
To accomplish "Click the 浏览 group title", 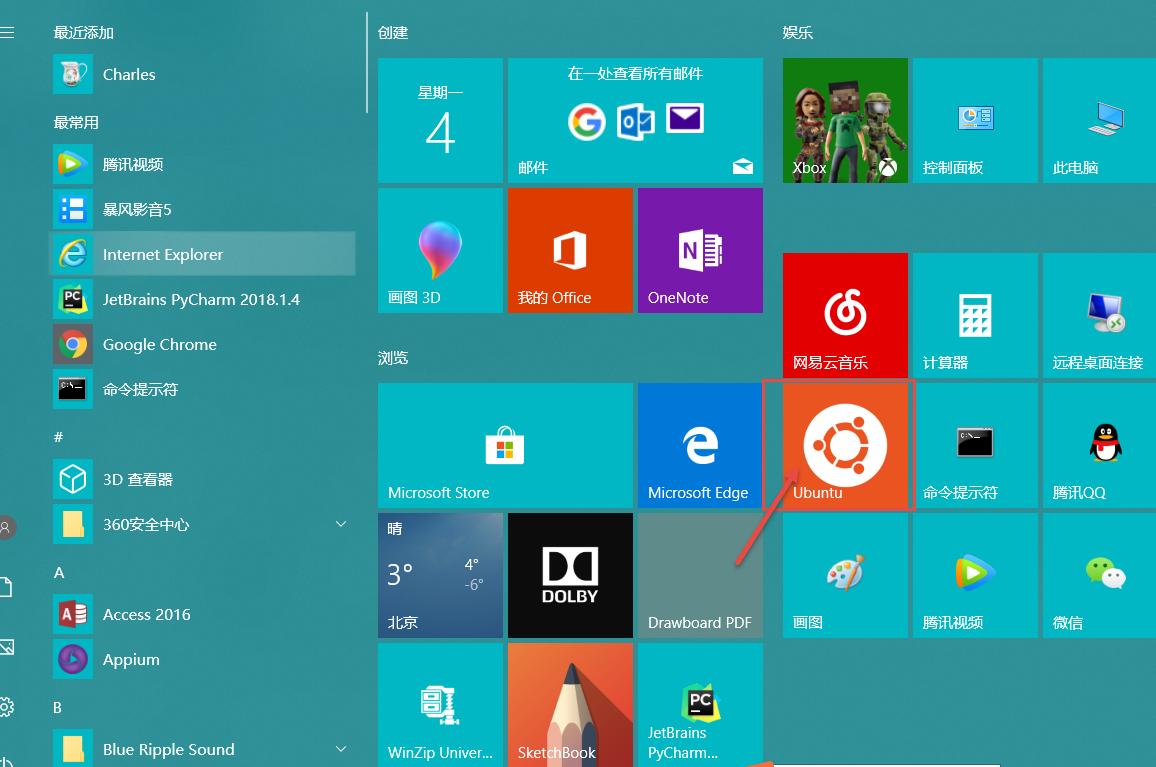I will pos(393,358).
